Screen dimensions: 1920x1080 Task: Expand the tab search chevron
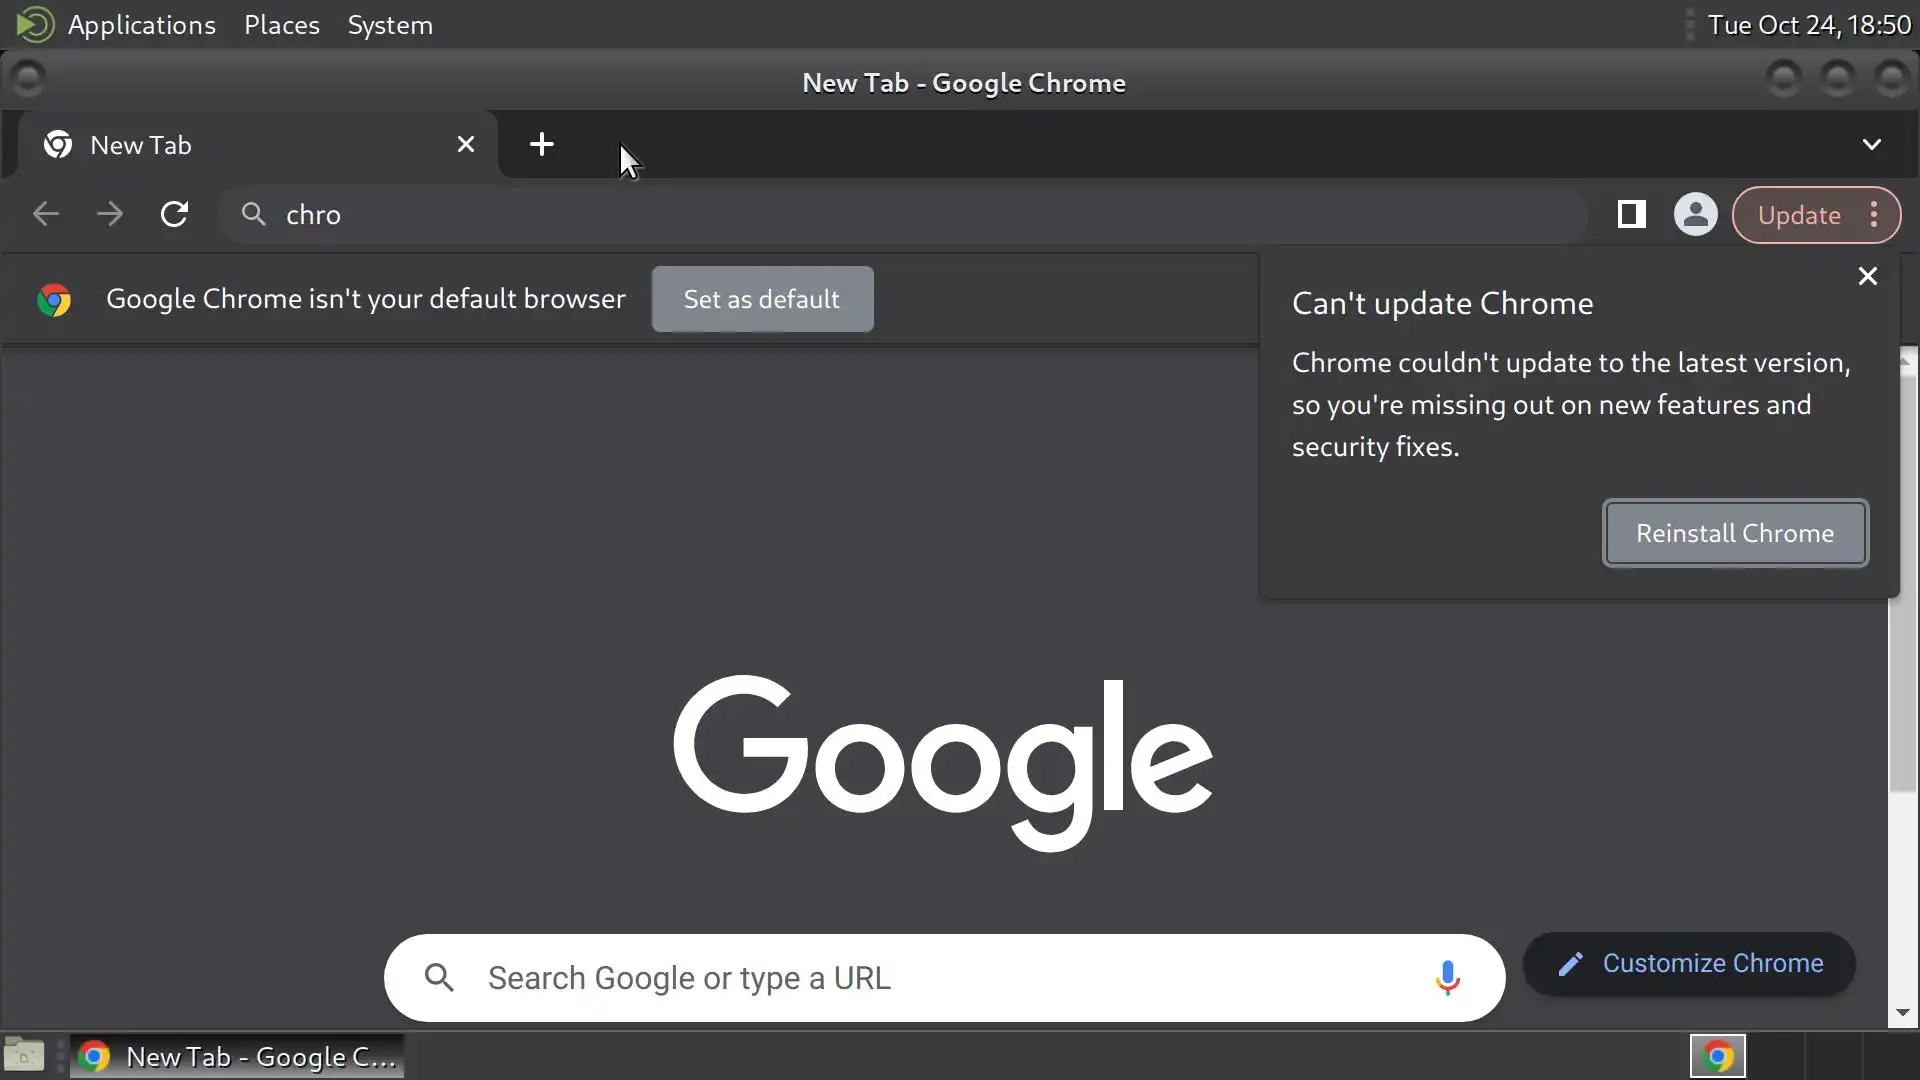[x=1871, y=144]
